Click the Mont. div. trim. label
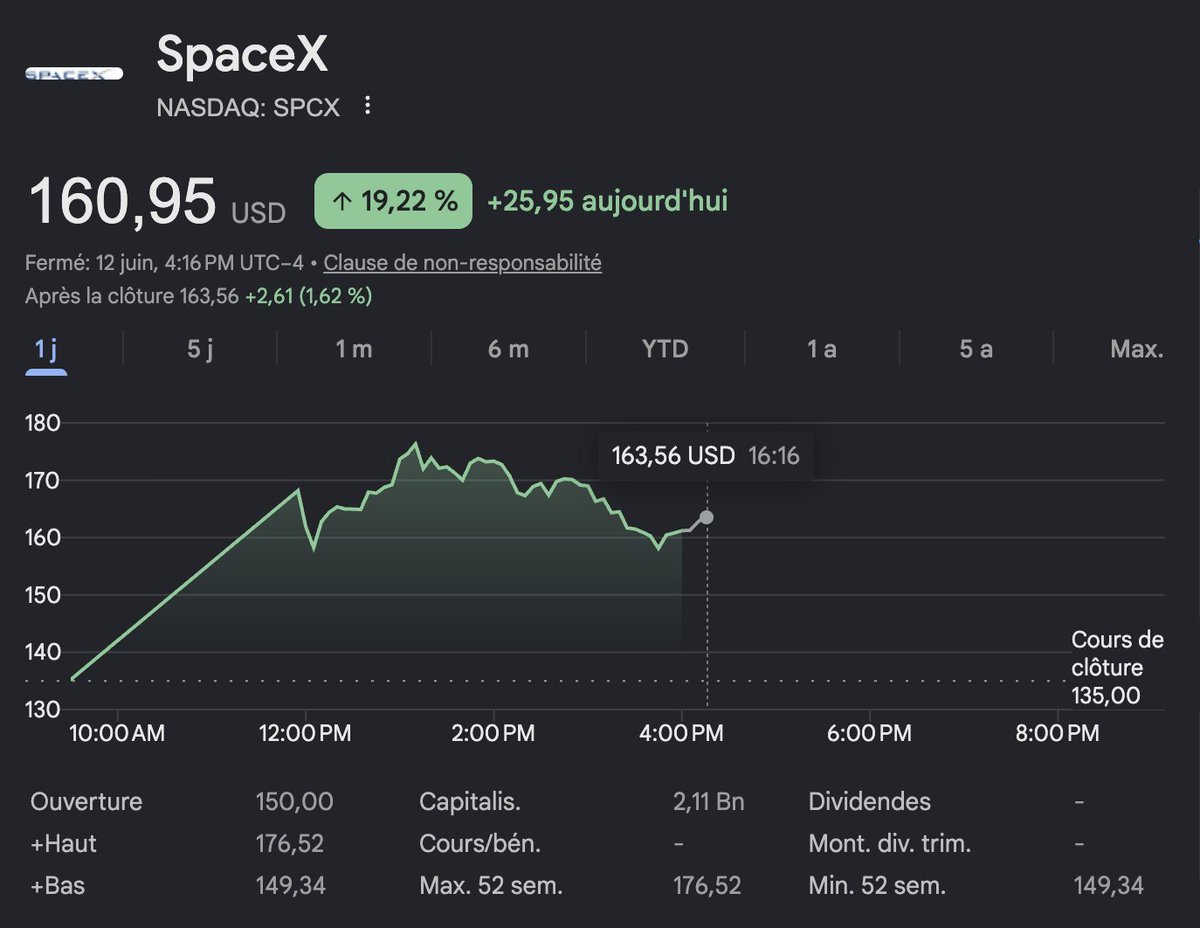The height and width of the screenshot is (928, 1200). pos(889,843)
